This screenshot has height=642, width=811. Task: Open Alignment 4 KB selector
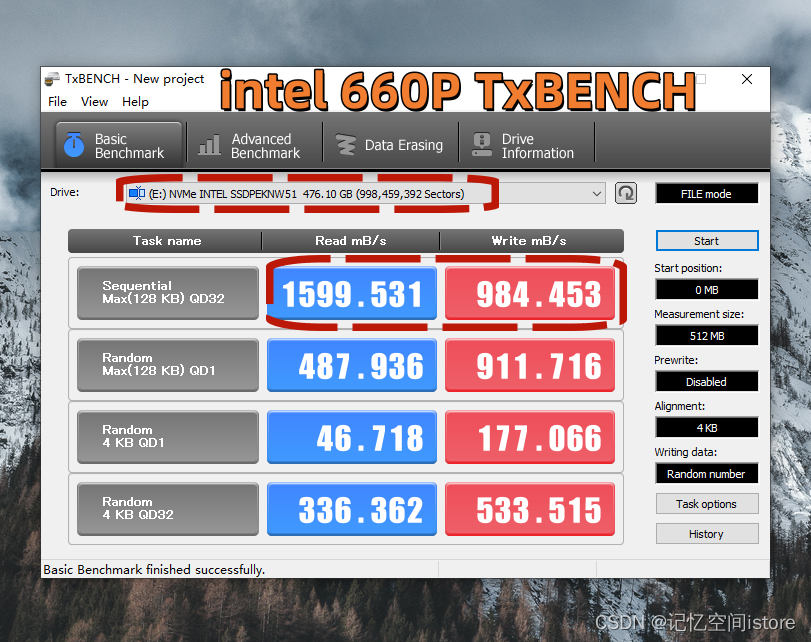point(707,428)
